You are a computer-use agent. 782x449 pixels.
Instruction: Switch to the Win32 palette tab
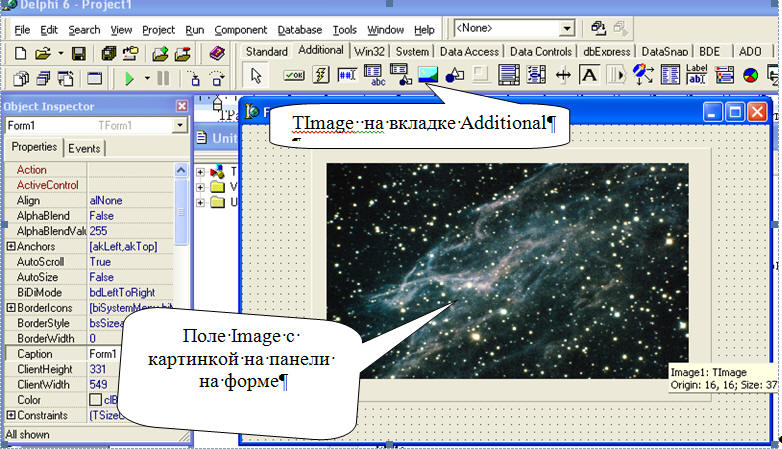pyautogui.click(x=370, y=51)
